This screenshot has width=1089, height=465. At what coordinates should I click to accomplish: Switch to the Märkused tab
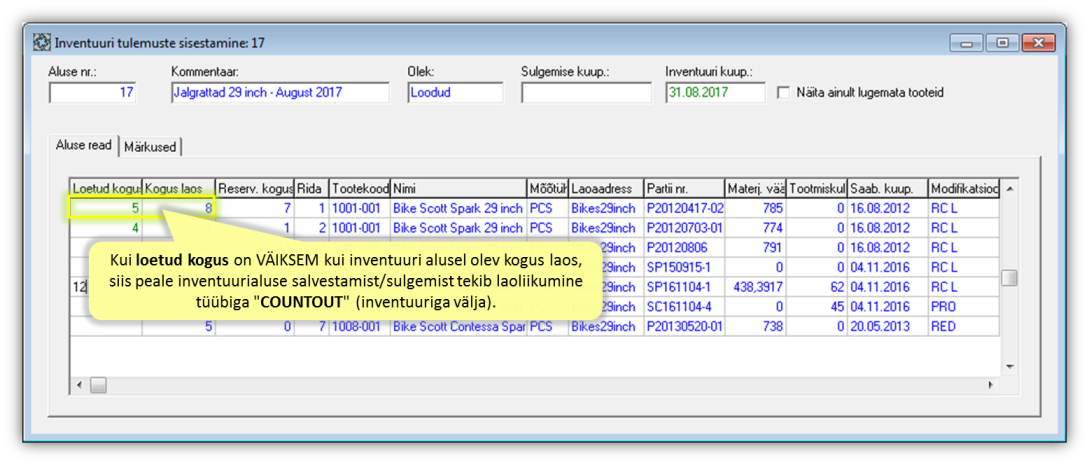150,147
